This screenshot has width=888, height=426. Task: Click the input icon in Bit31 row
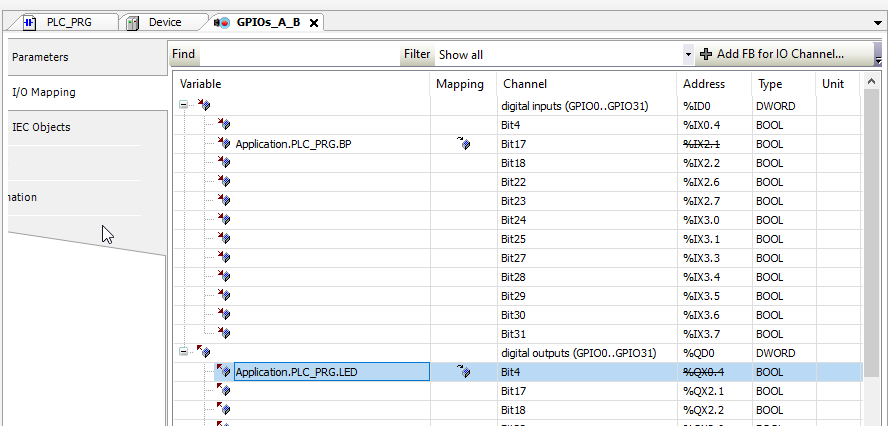[x=224, y=333]
